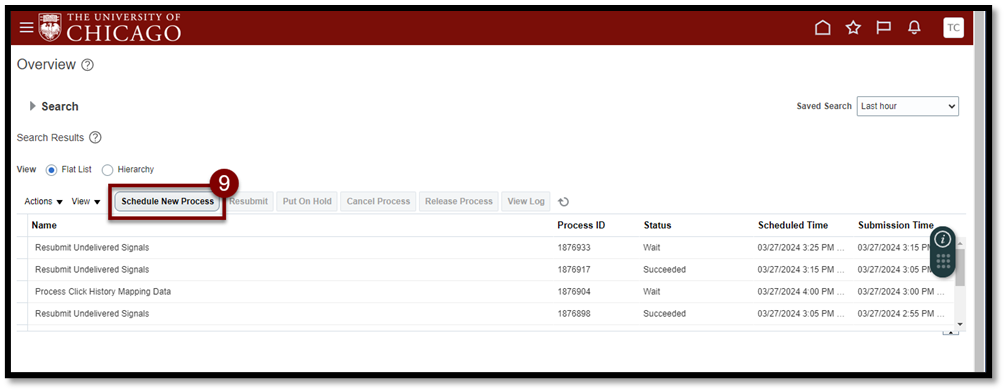This screenshot has height=391, width=1005.
Task: Go to the Home icon
Action: click(822, 28)
